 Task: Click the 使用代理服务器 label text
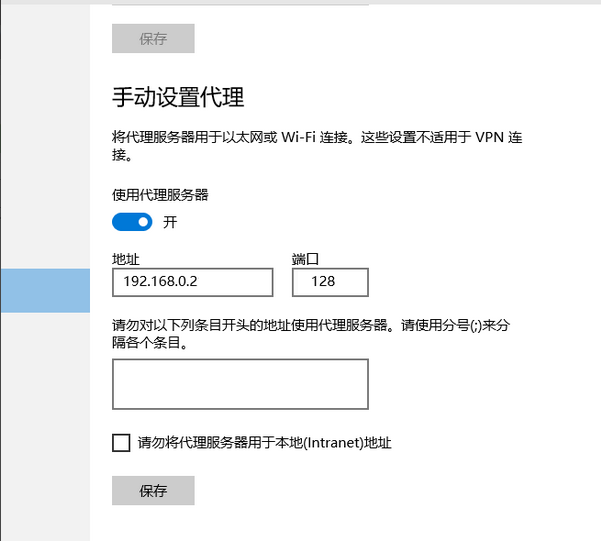tap(160, 195)
